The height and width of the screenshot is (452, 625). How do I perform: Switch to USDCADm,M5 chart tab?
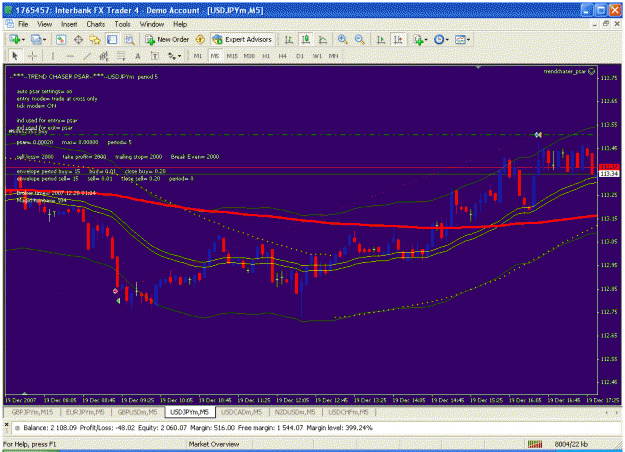click(x=242, y=412)
